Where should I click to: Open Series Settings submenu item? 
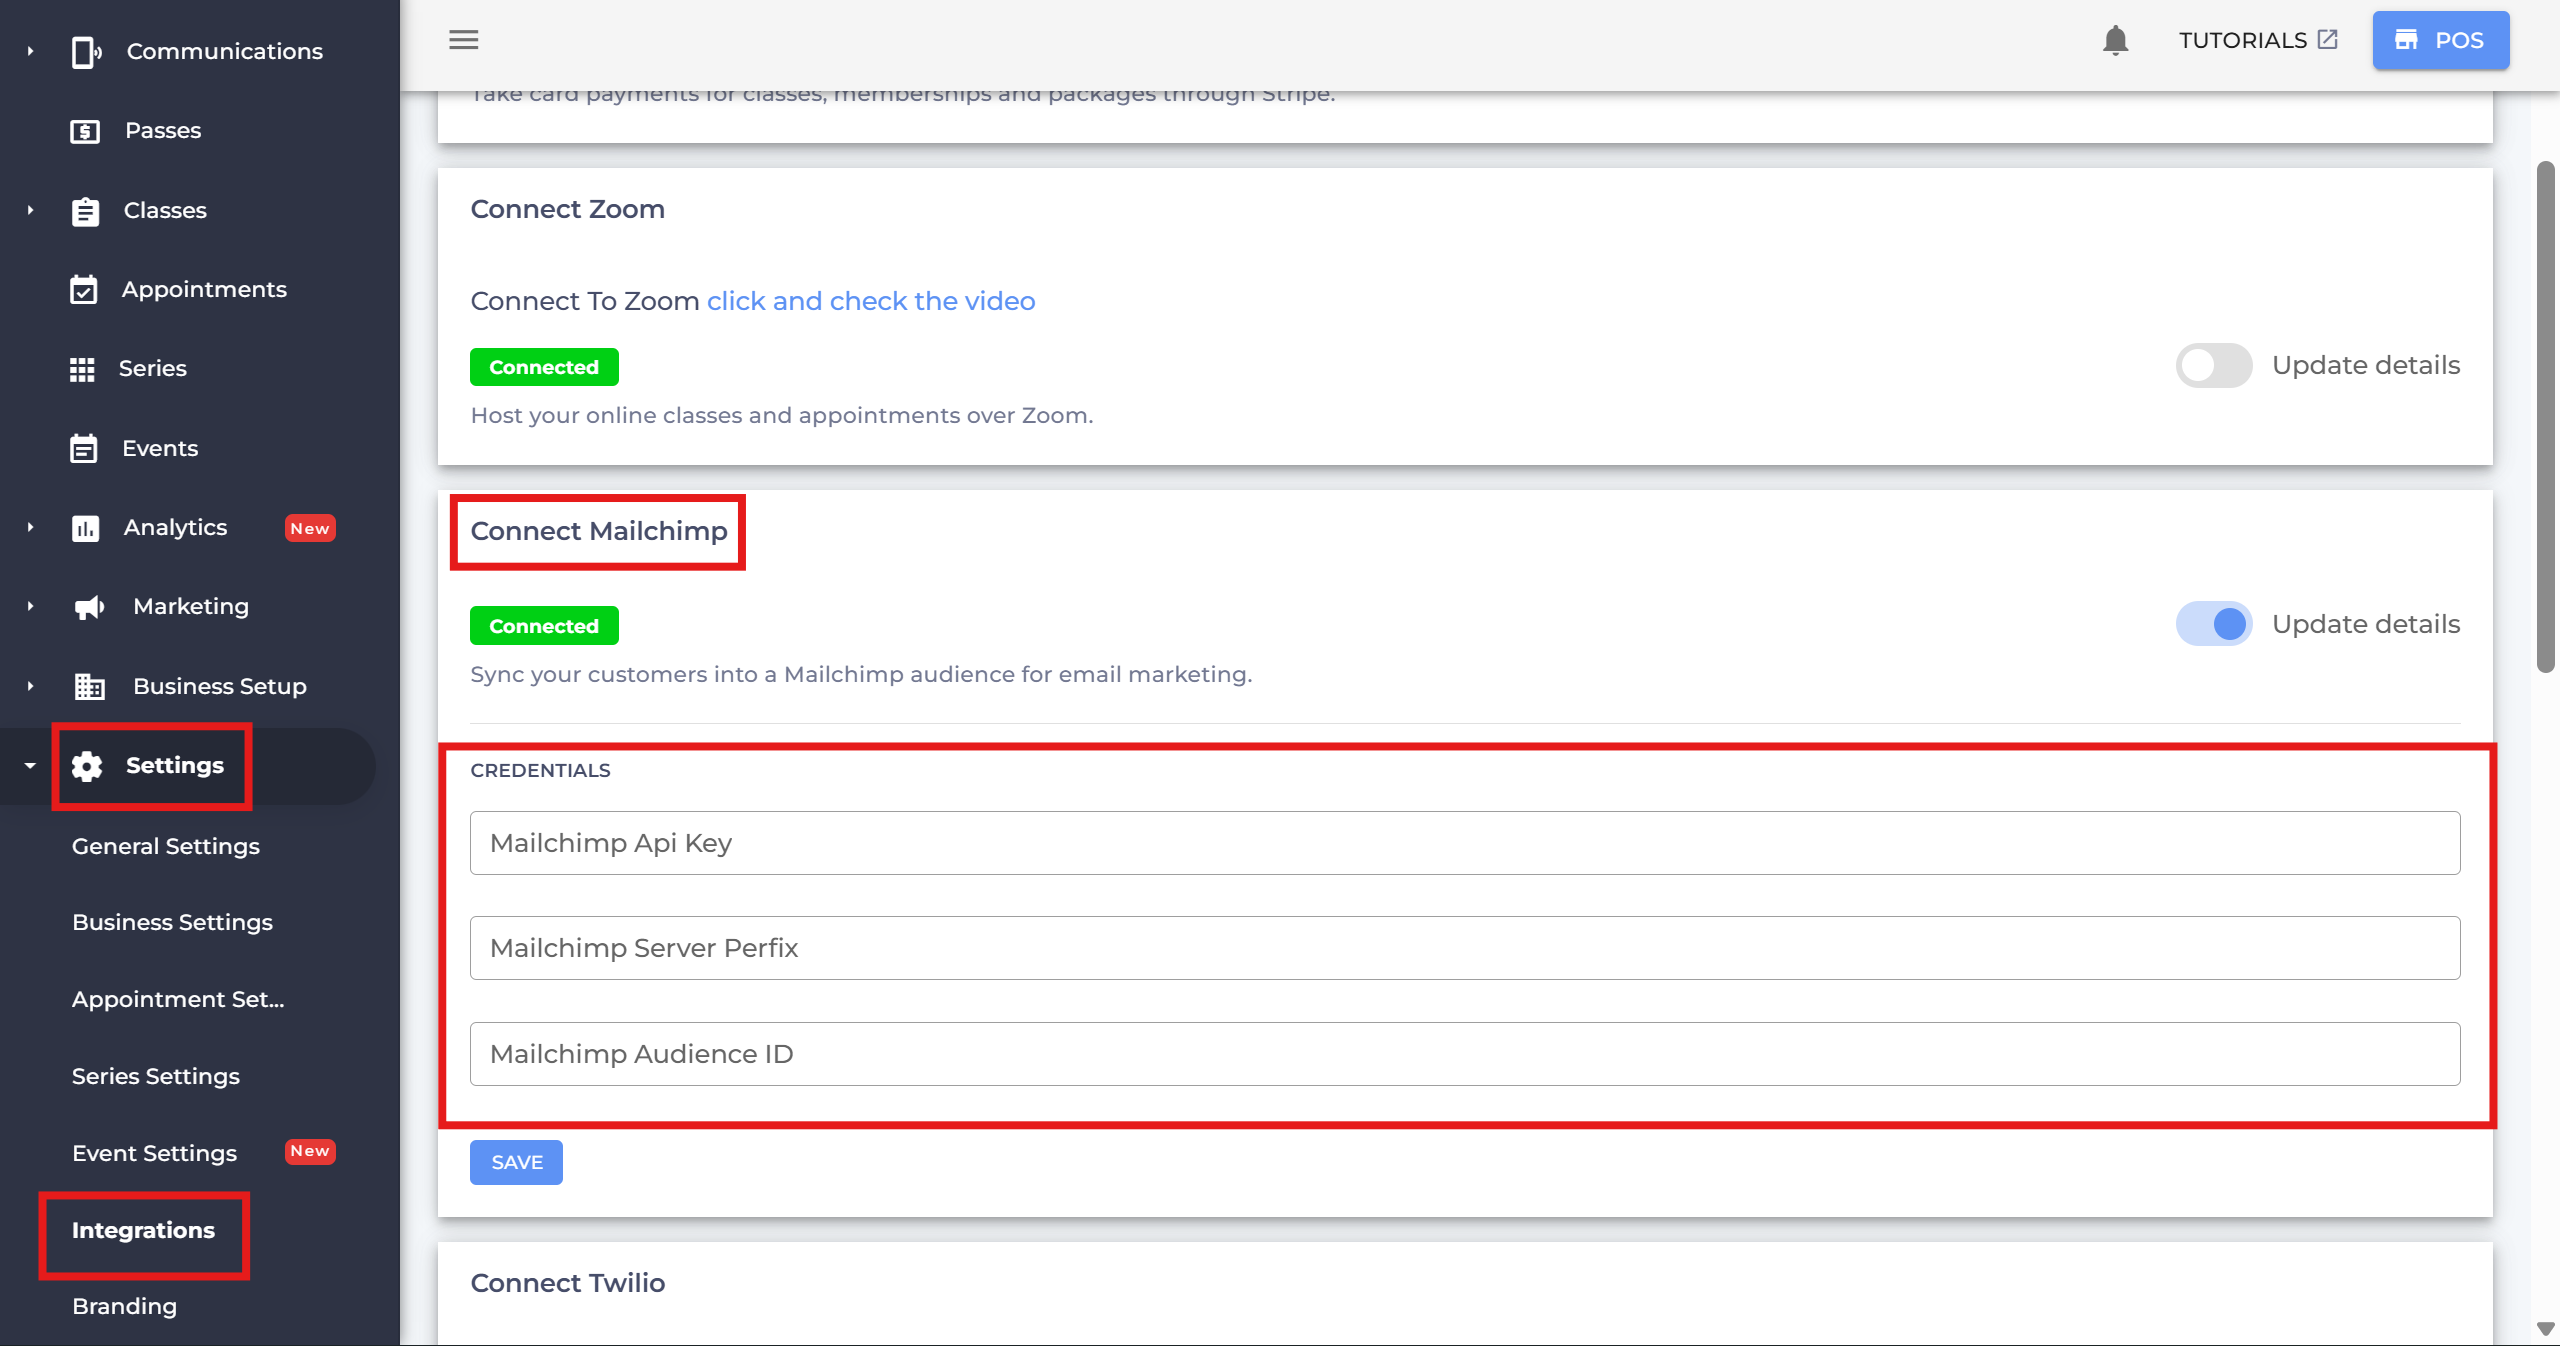(x=156, y=1076)
